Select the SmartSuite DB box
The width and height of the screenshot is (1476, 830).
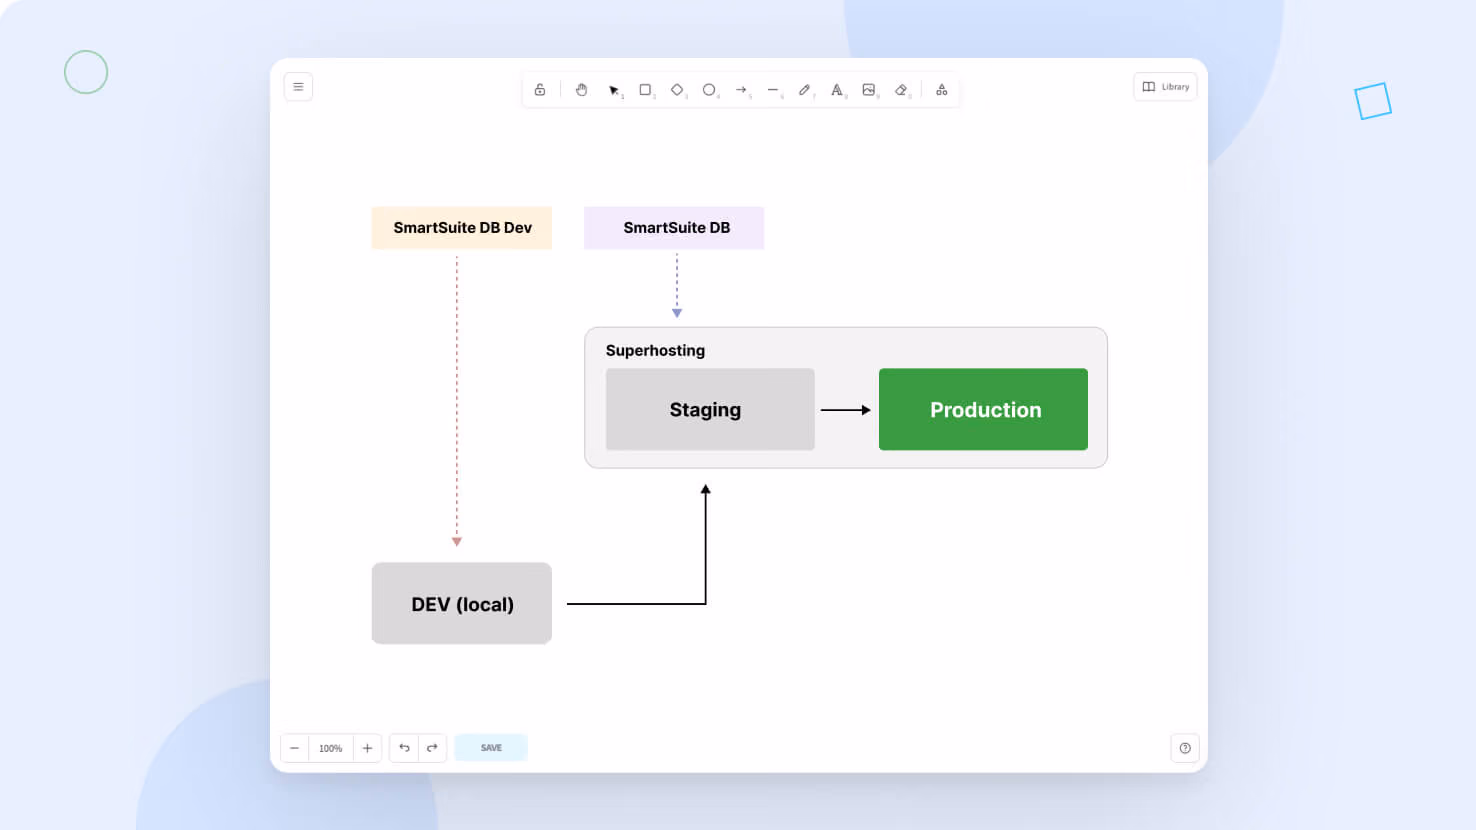[x=674, y=228]
